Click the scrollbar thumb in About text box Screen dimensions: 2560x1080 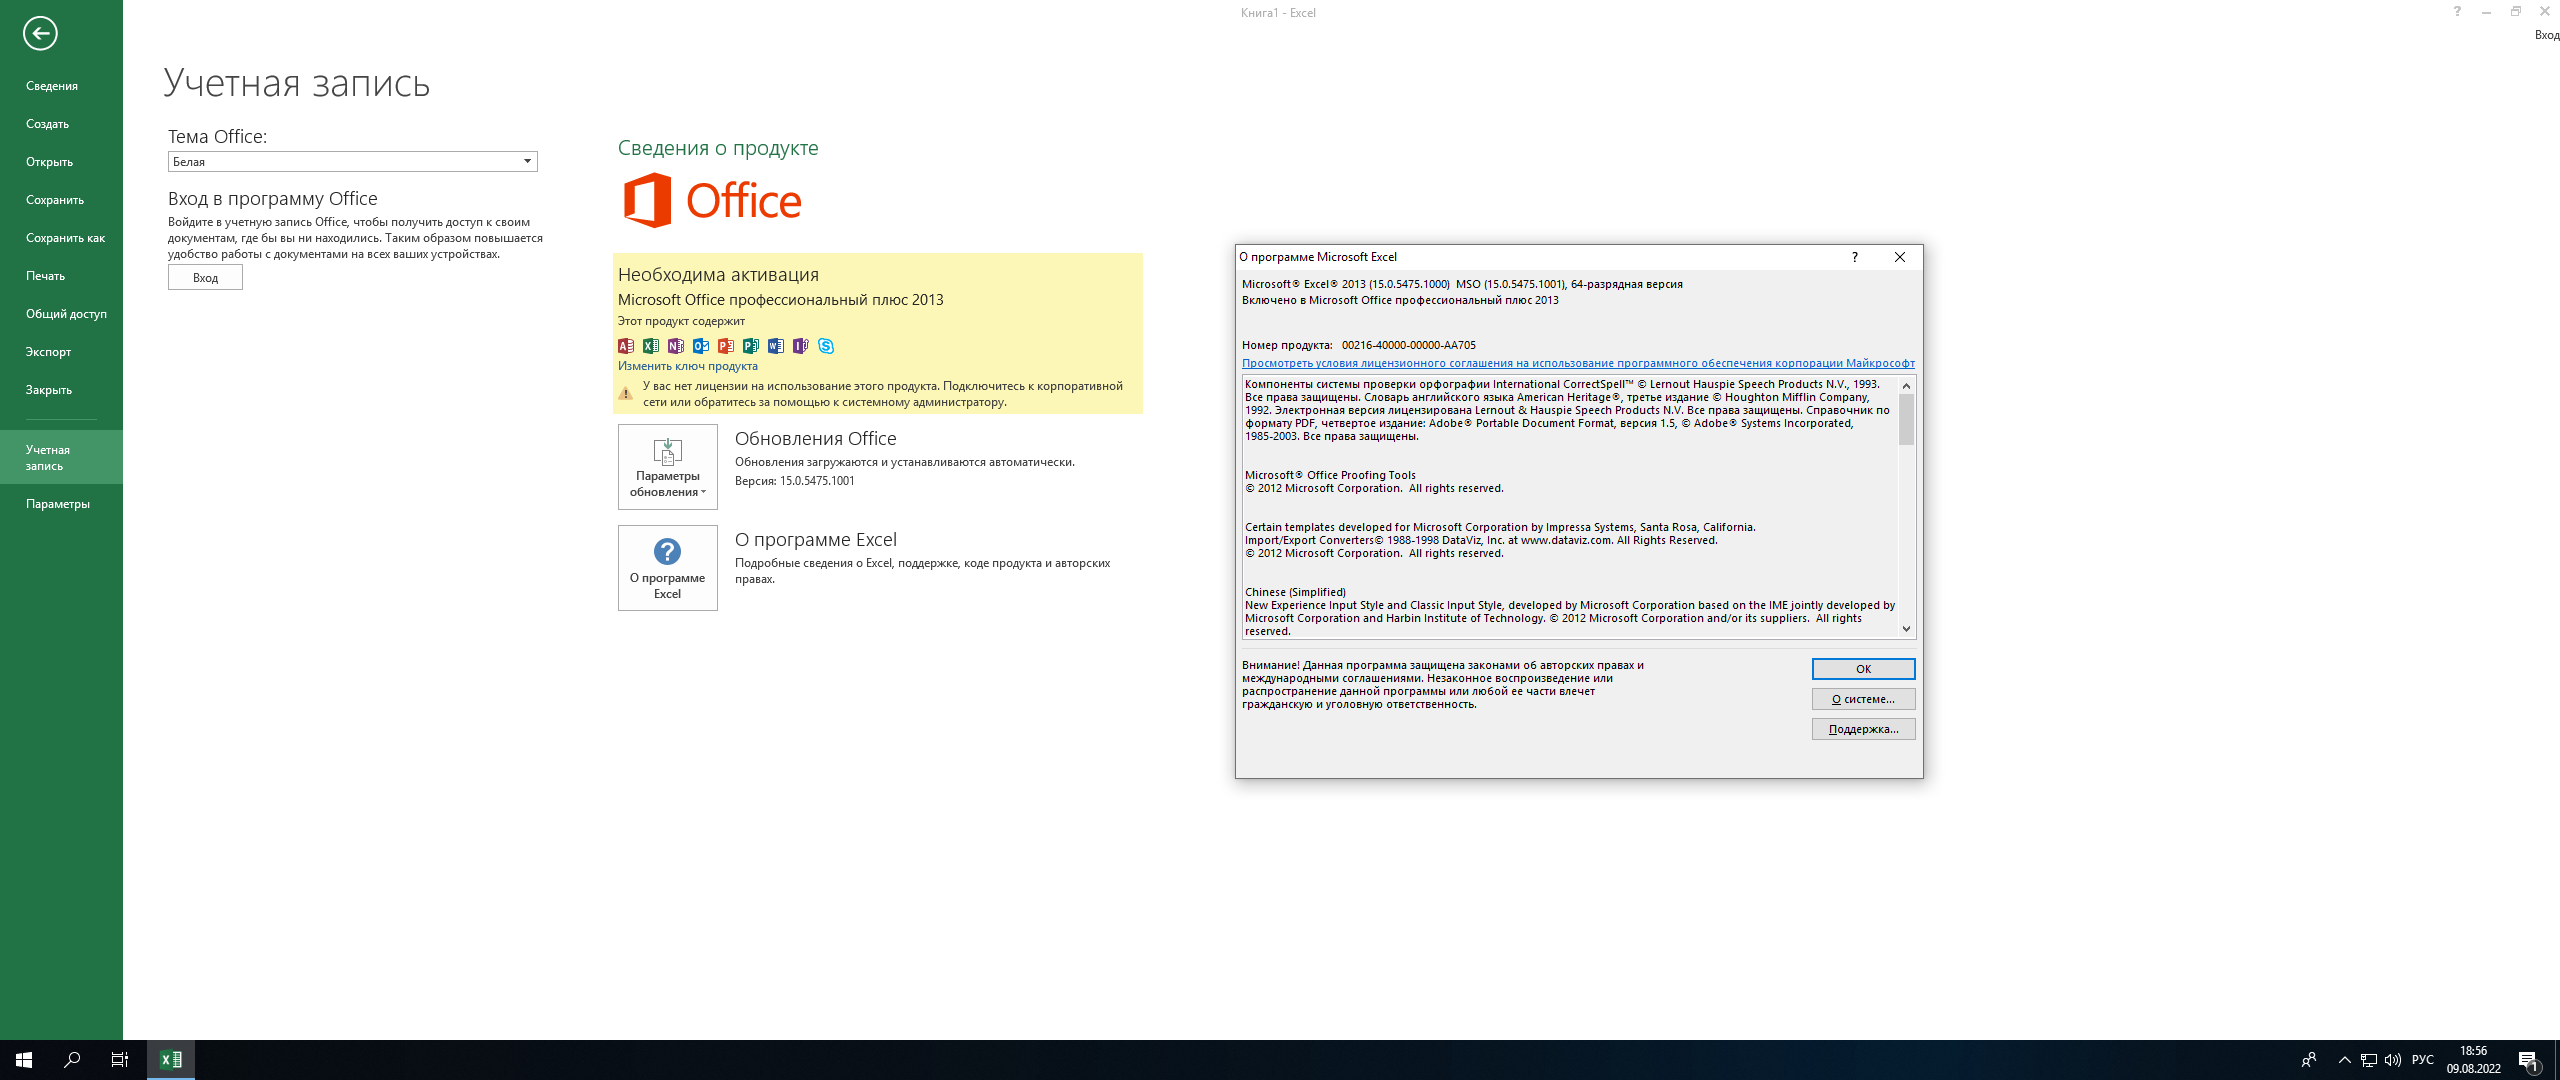click(1906, 420)
